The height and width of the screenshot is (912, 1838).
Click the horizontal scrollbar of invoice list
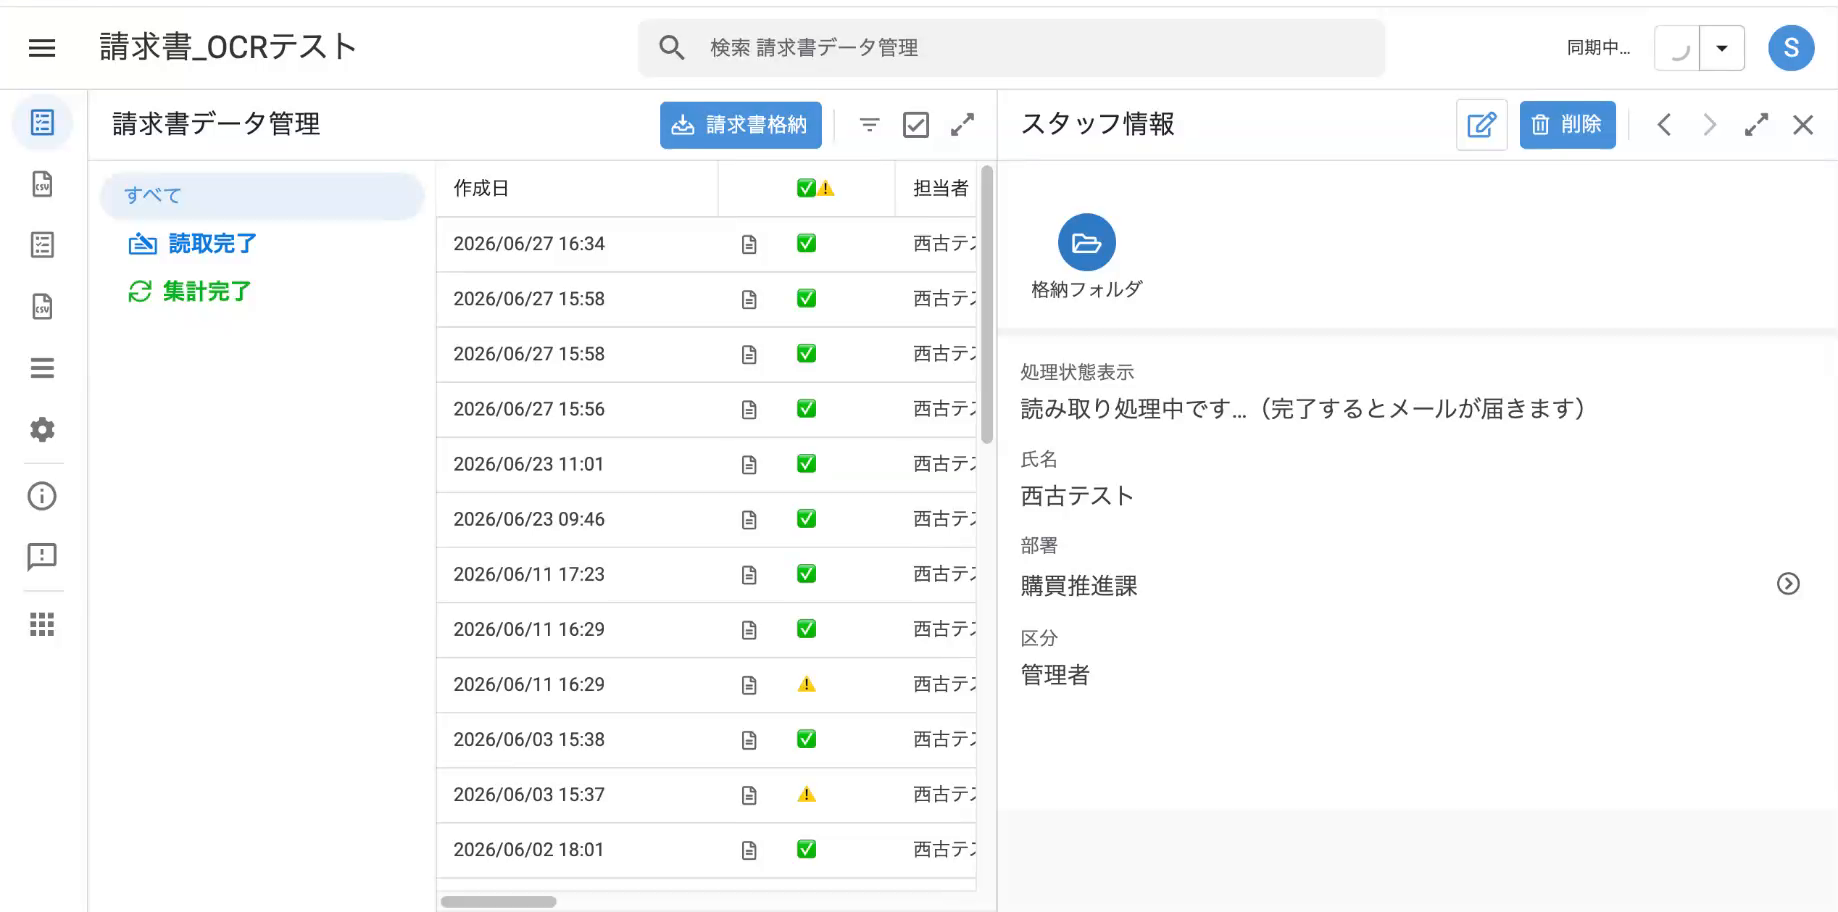click(x=498, y=901)
